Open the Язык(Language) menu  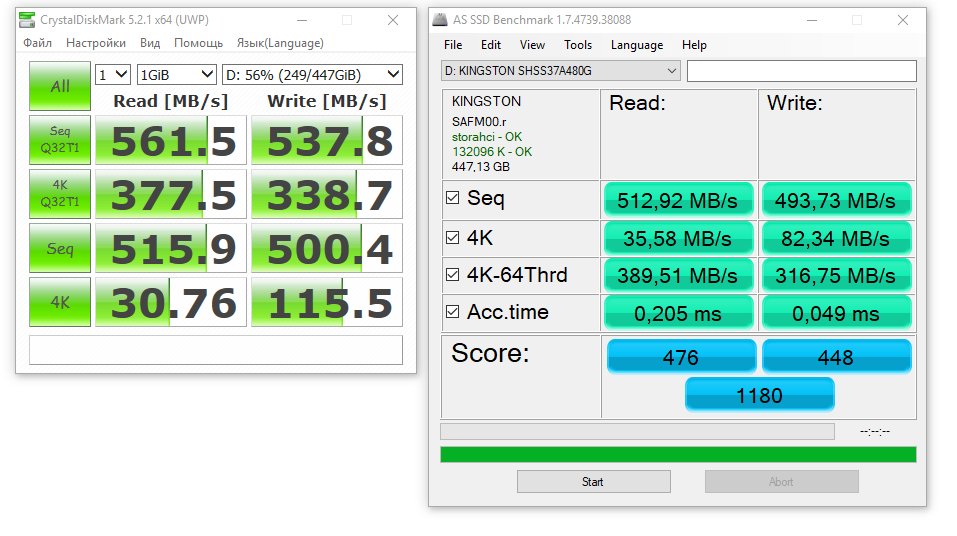pos(280,43)
